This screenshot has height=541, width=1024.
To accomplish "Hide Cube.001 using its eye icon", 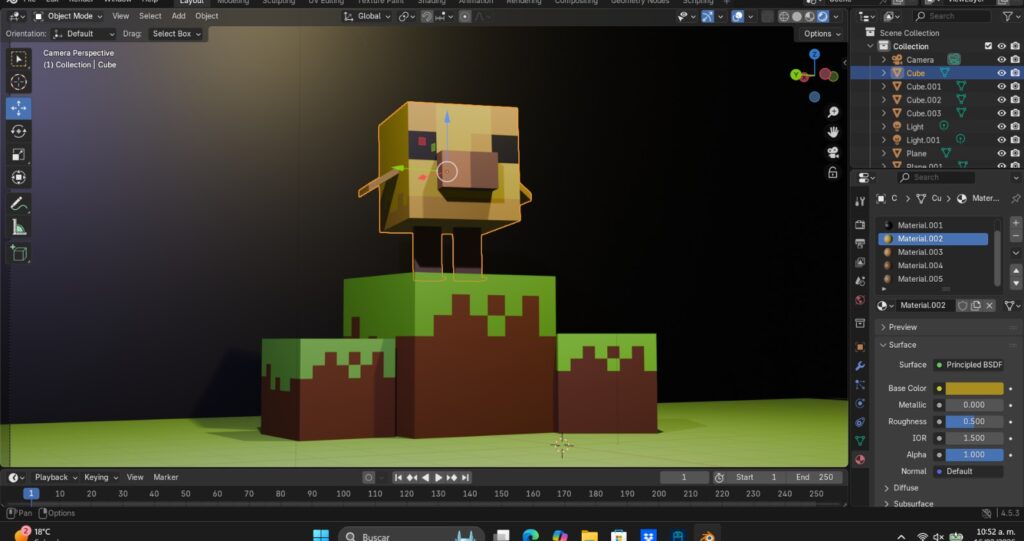I will 1001,87.
